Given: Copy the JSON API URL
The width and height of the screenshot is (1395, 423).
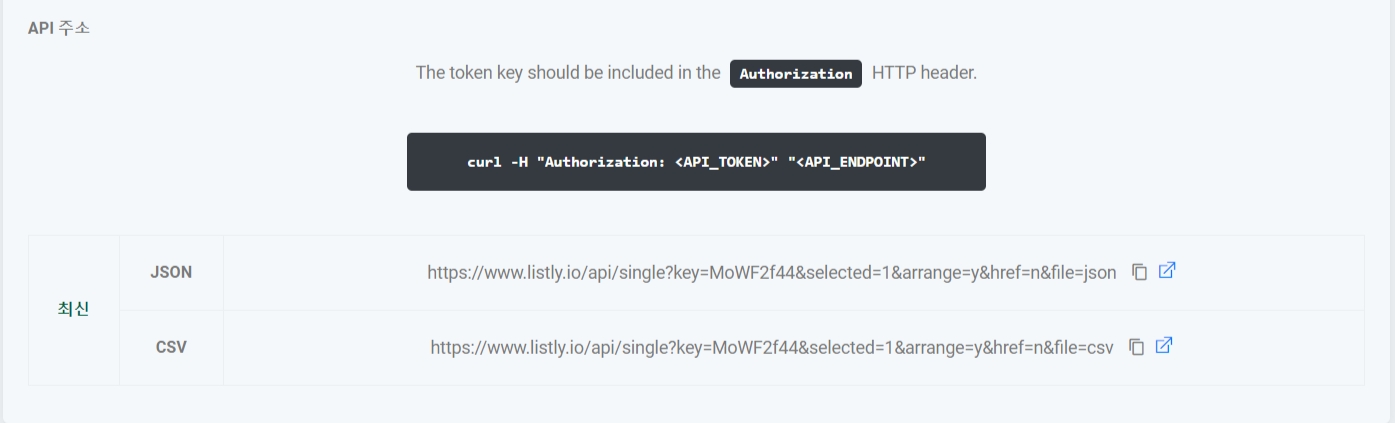Looking at the screenshot, I should (x=1139, y=272).
